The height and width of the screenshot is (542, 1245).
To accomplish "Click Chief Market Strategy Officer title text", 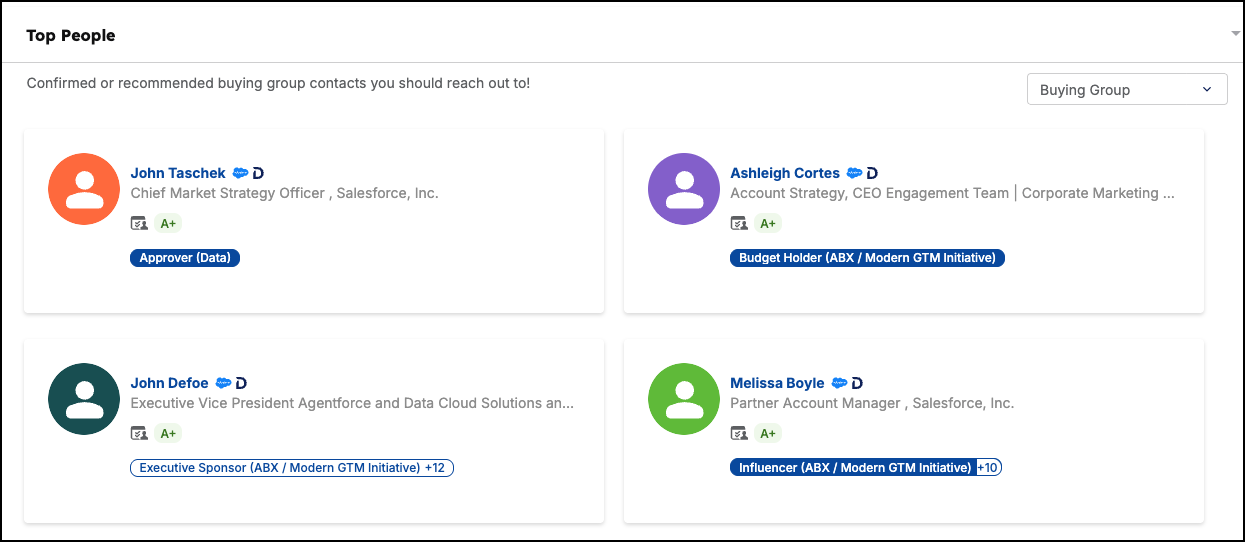I will click(285, 193).
